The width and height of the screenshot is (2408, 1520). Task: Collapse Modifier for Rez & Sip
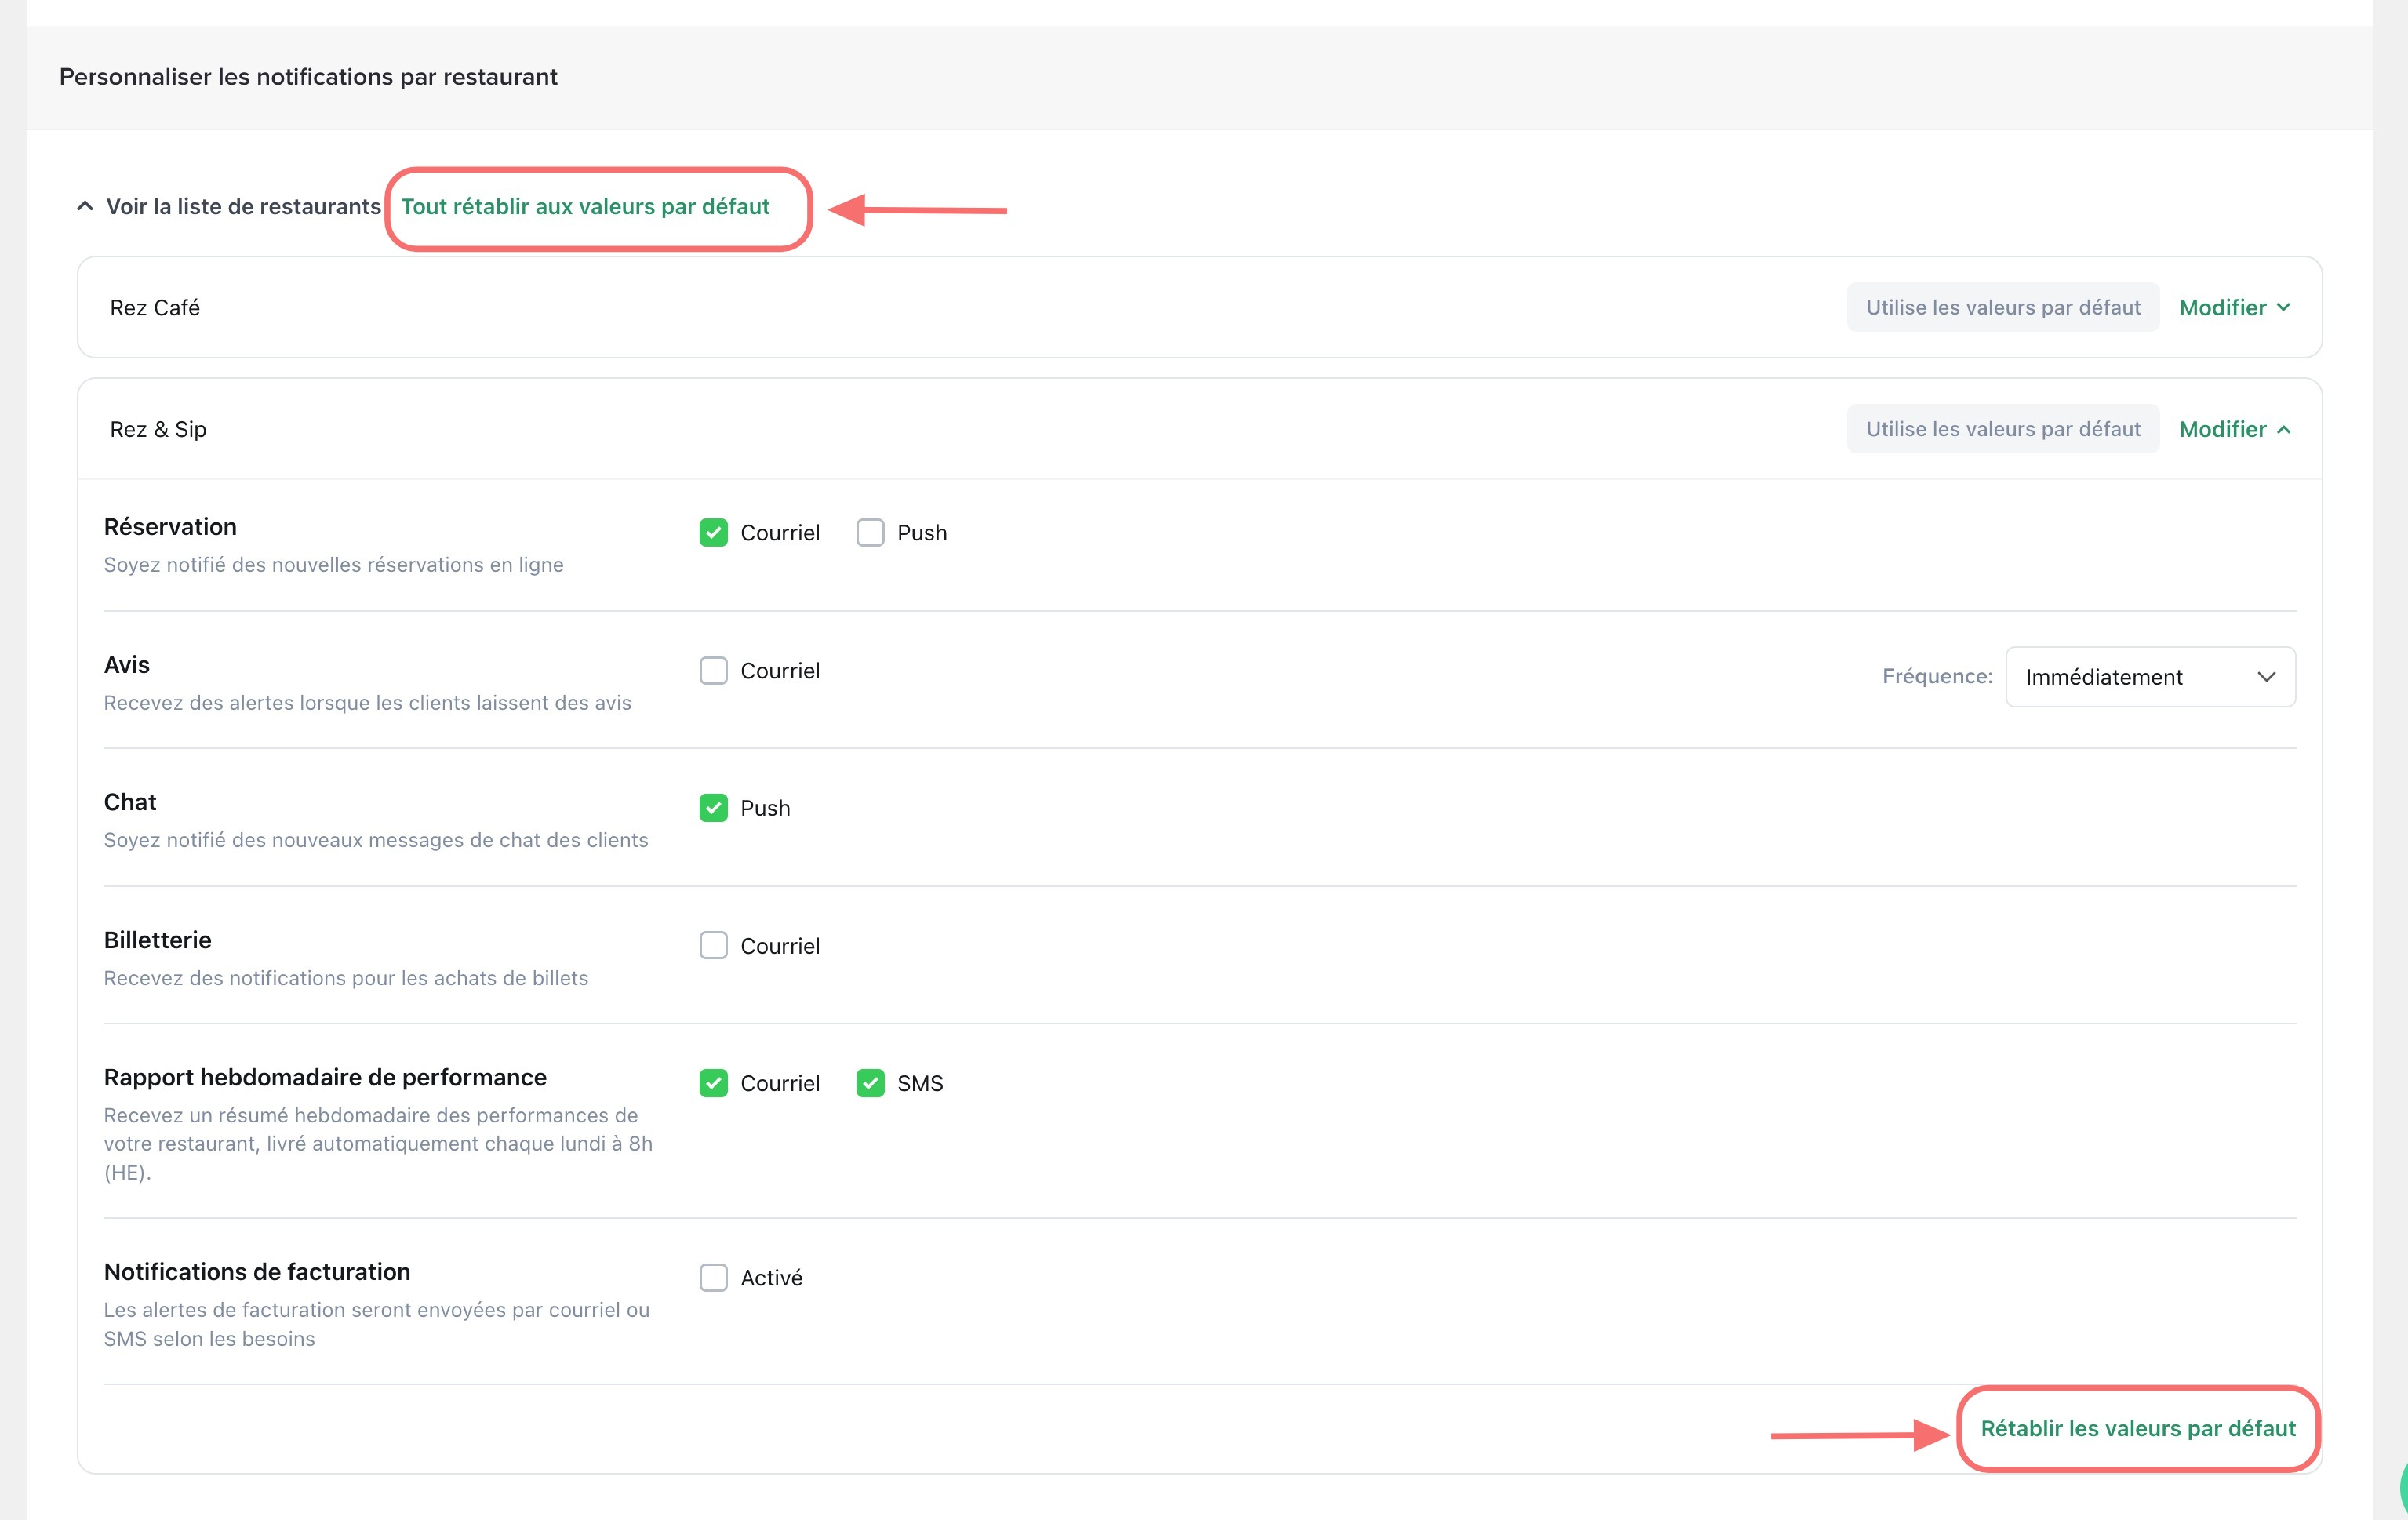tap(2222, 430)
